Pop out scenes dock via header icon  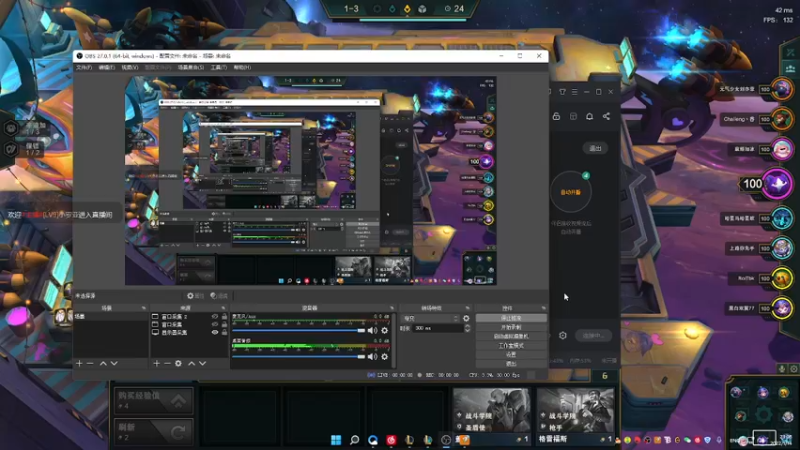pos(143,308)
